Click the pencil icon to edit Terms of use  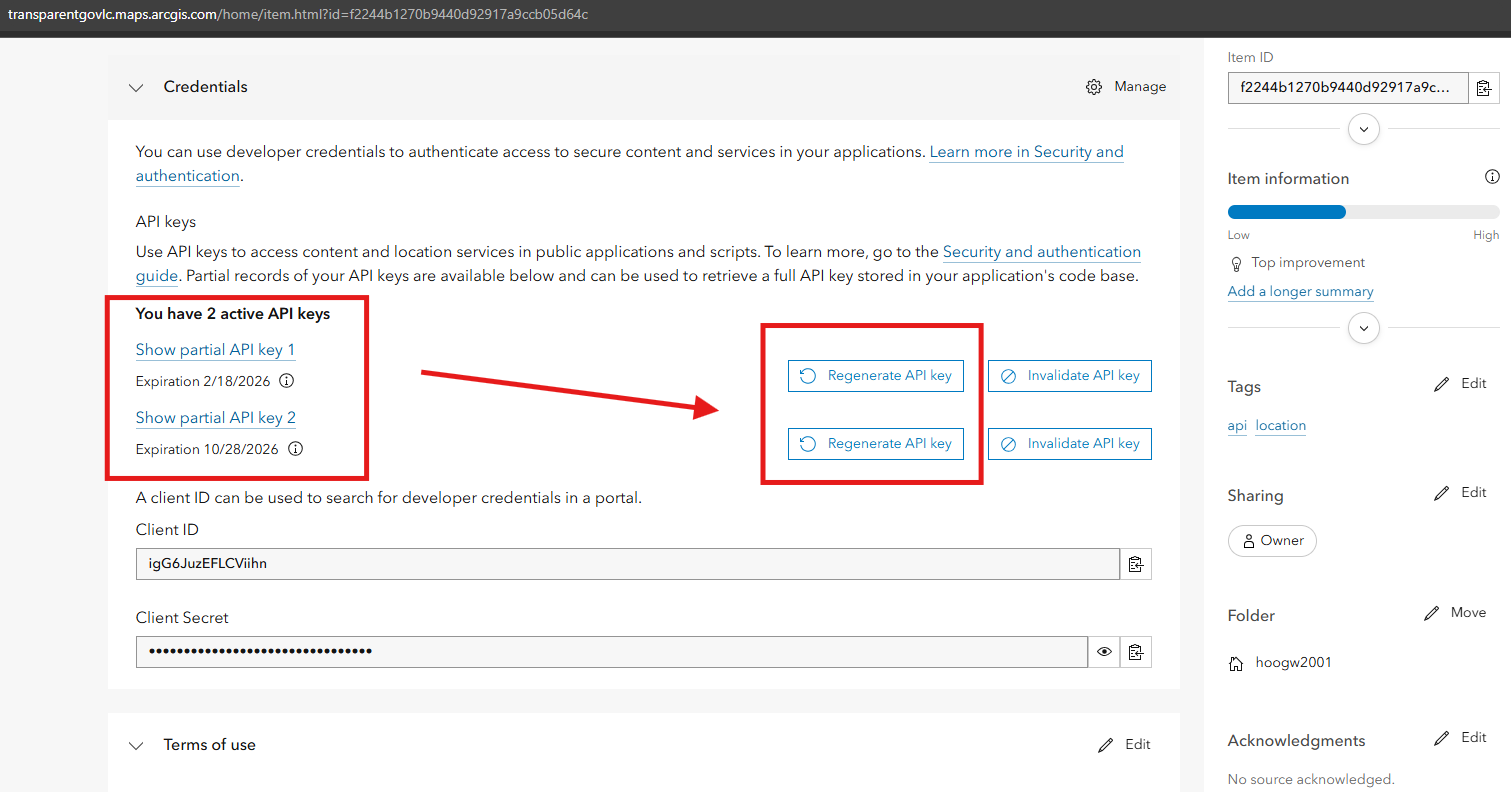pyautogui.click(x=1105, y=745)
